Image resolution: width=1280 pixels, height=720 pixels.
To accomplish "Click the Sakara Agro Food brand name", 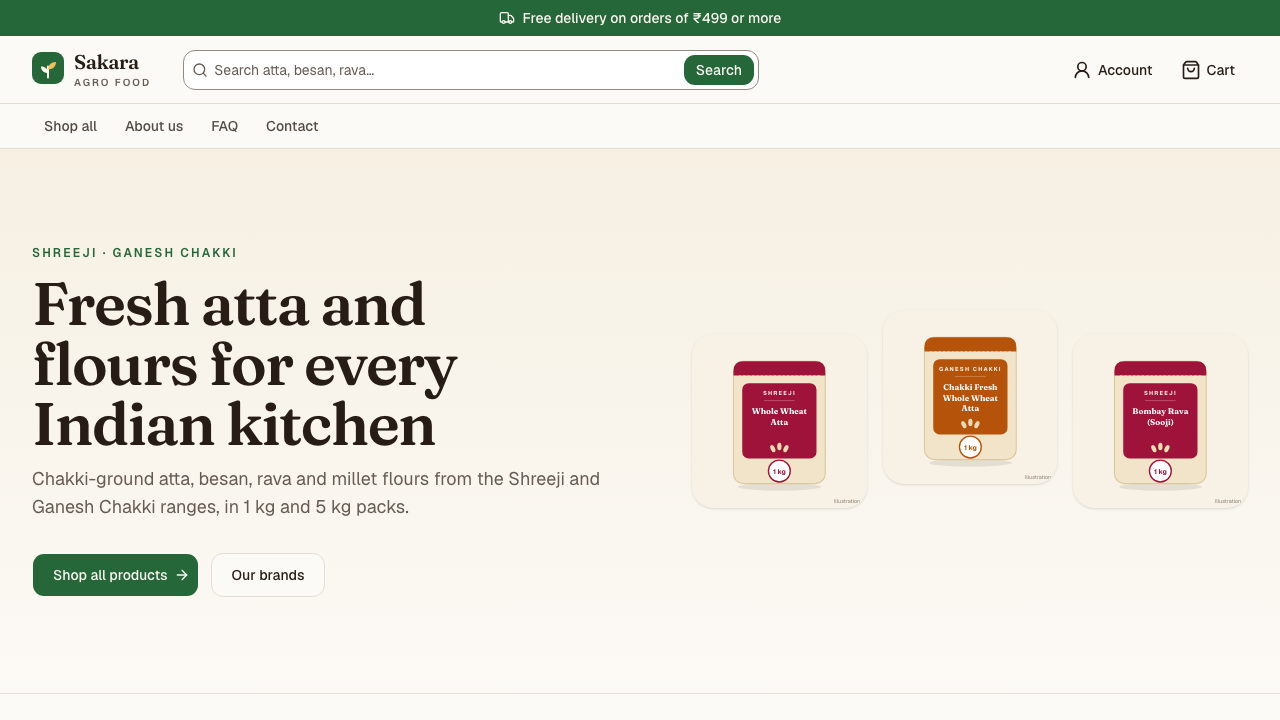I will coord(112,69).
